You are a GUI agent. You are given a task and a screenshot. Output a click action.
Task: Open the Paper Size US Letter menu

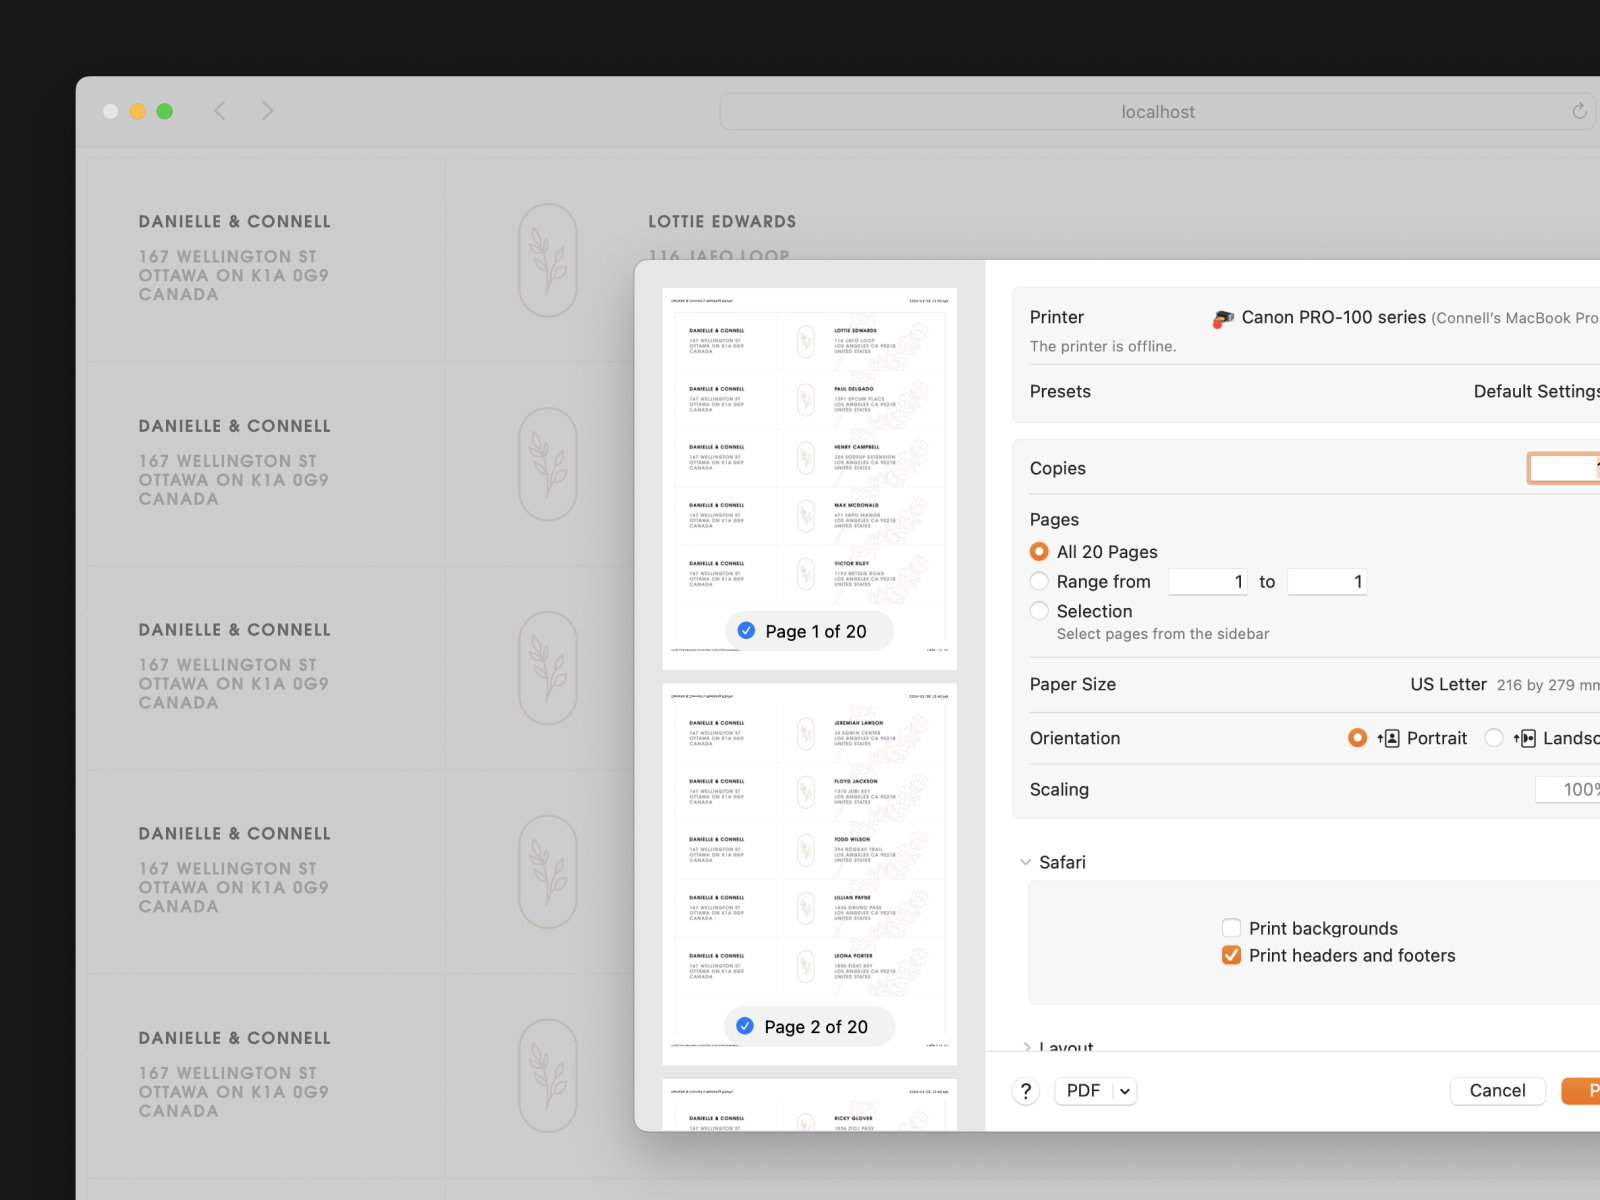click(x=1500, y=684)
